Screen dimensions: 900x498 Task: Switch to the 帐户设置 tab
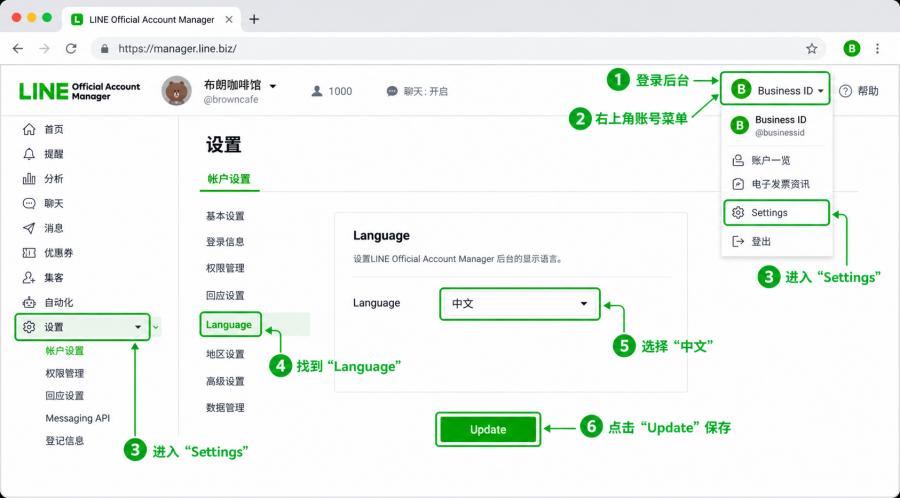(229, 179)
